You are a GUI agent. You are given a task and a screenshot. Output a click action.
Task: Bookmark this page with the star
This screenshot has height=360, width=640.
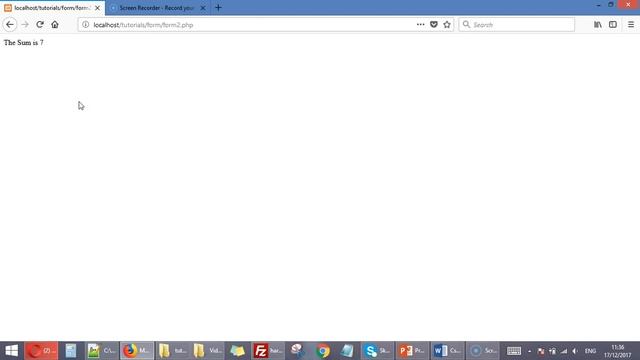tap(447, 24)
